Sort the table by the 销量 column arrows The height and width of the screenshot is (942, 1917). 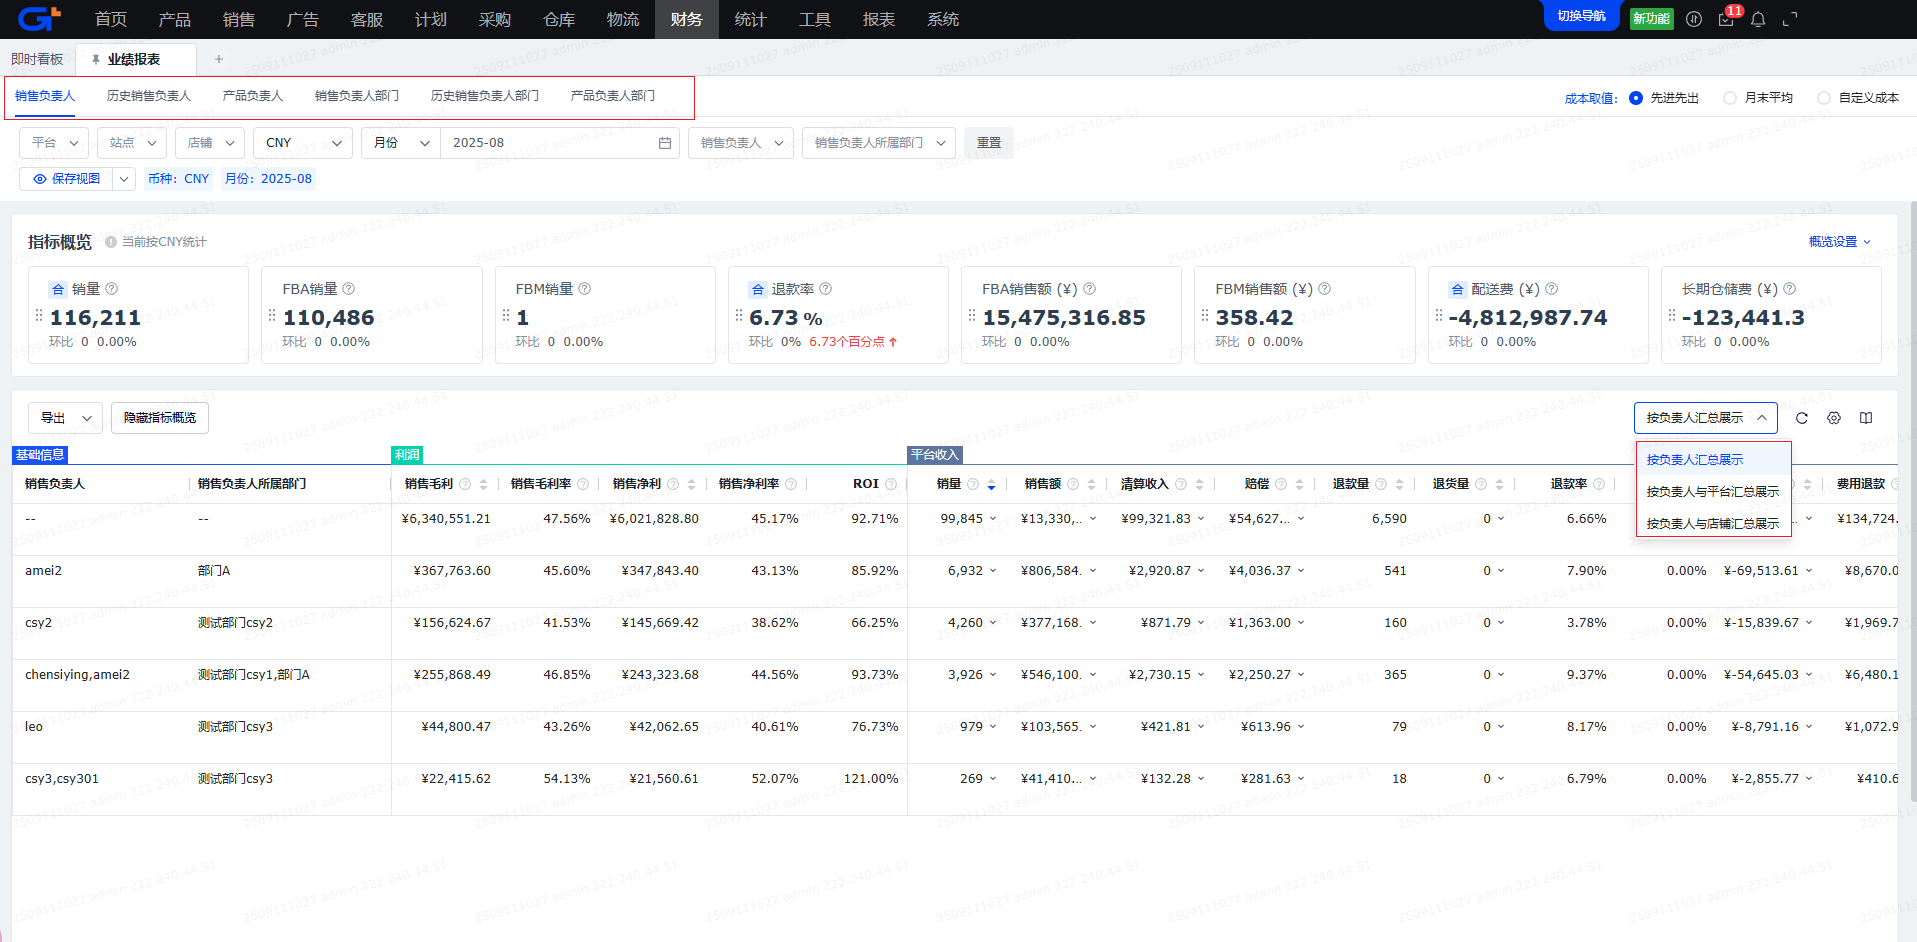pos(991,484)
